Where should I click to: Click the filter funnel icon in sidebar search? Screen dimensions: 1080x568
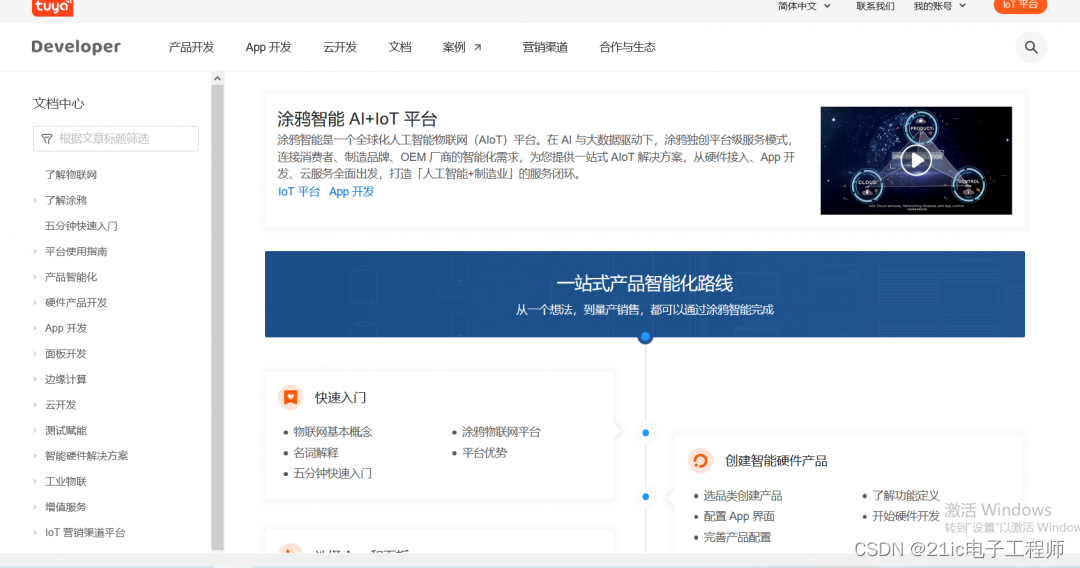(47, 139)
